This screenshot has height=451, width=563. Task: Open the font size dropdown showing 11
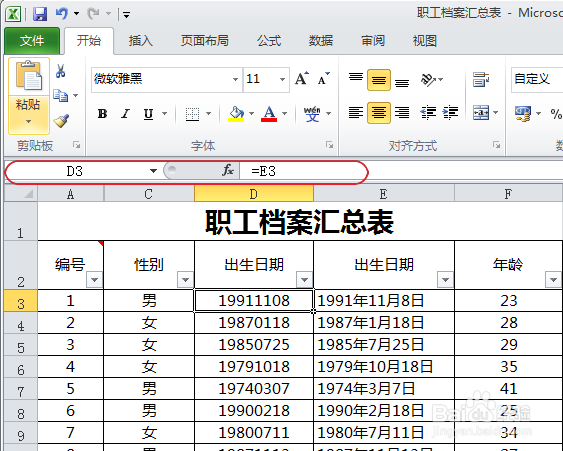pos(283,79)
